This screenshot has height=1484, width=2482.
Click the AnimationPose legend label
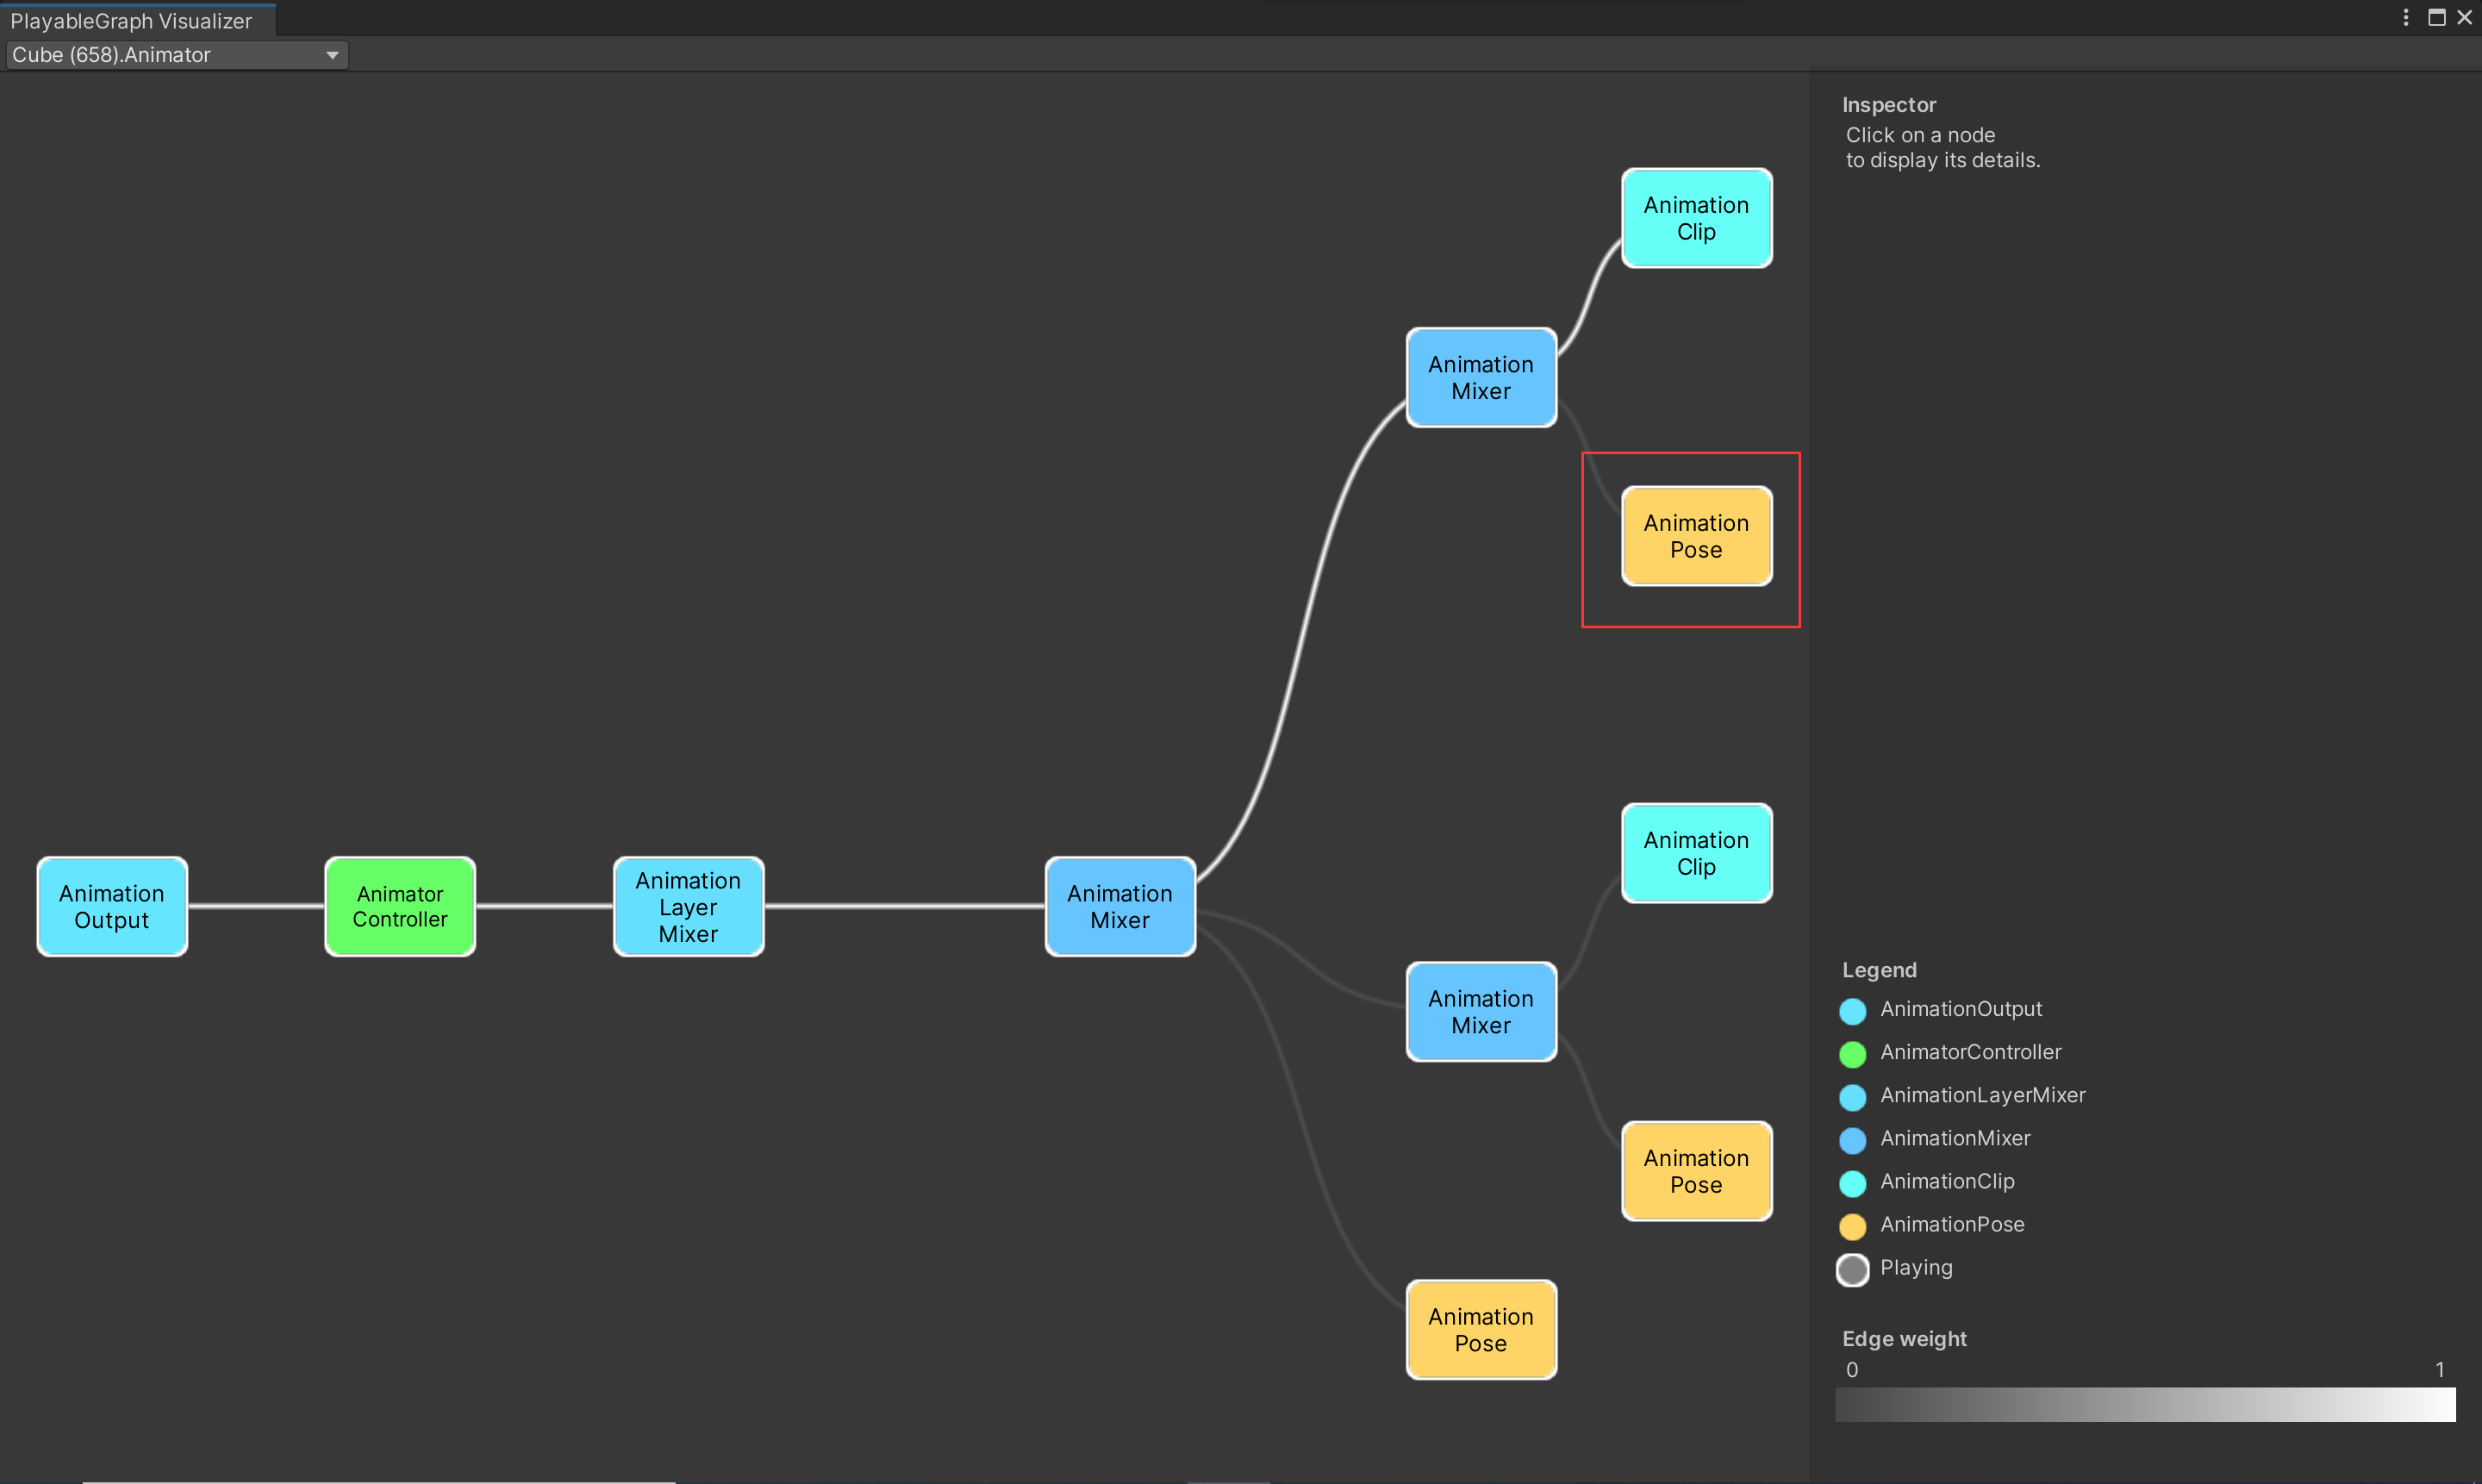tap(1952, 1224)
